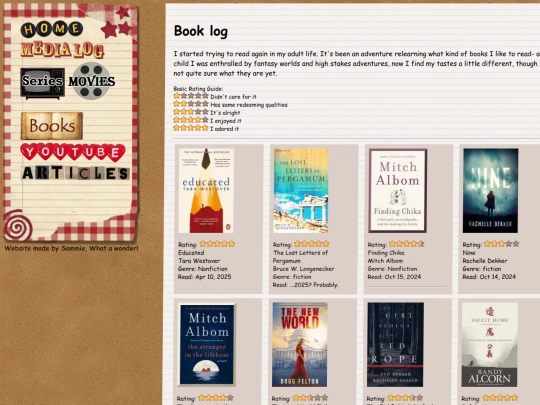Open the Articles cutout-letters link
540x405 pixels.
tap(75, 173)
